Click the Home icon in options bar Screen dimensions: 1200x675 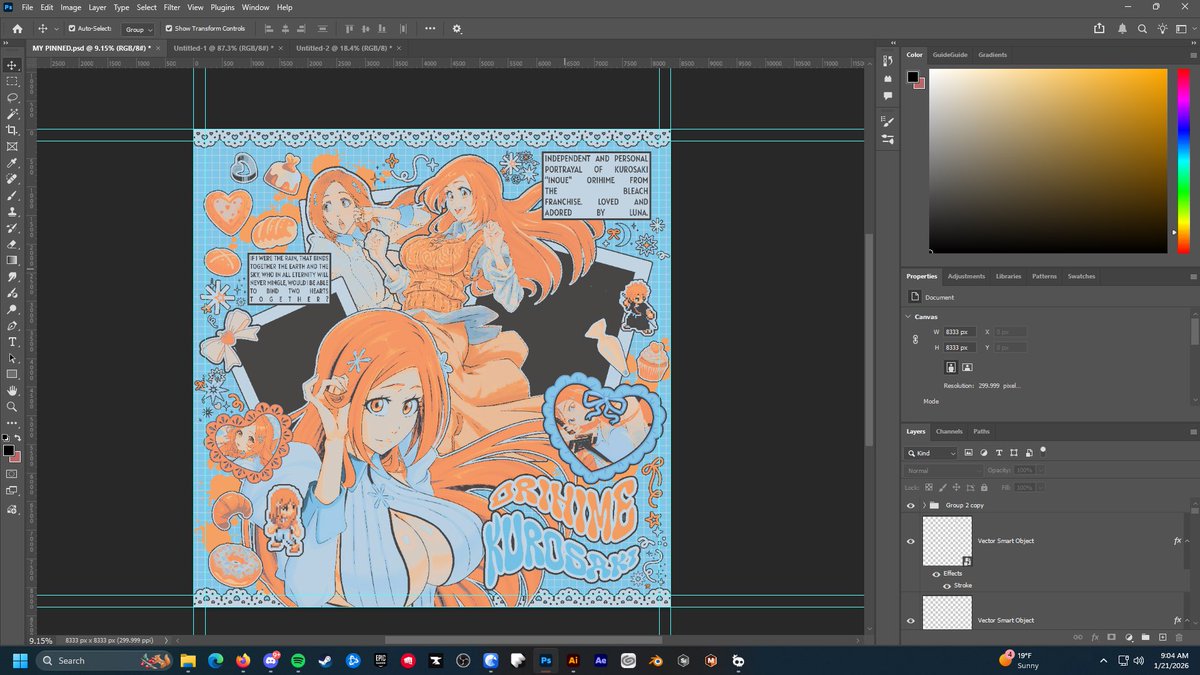coord(17,29)
